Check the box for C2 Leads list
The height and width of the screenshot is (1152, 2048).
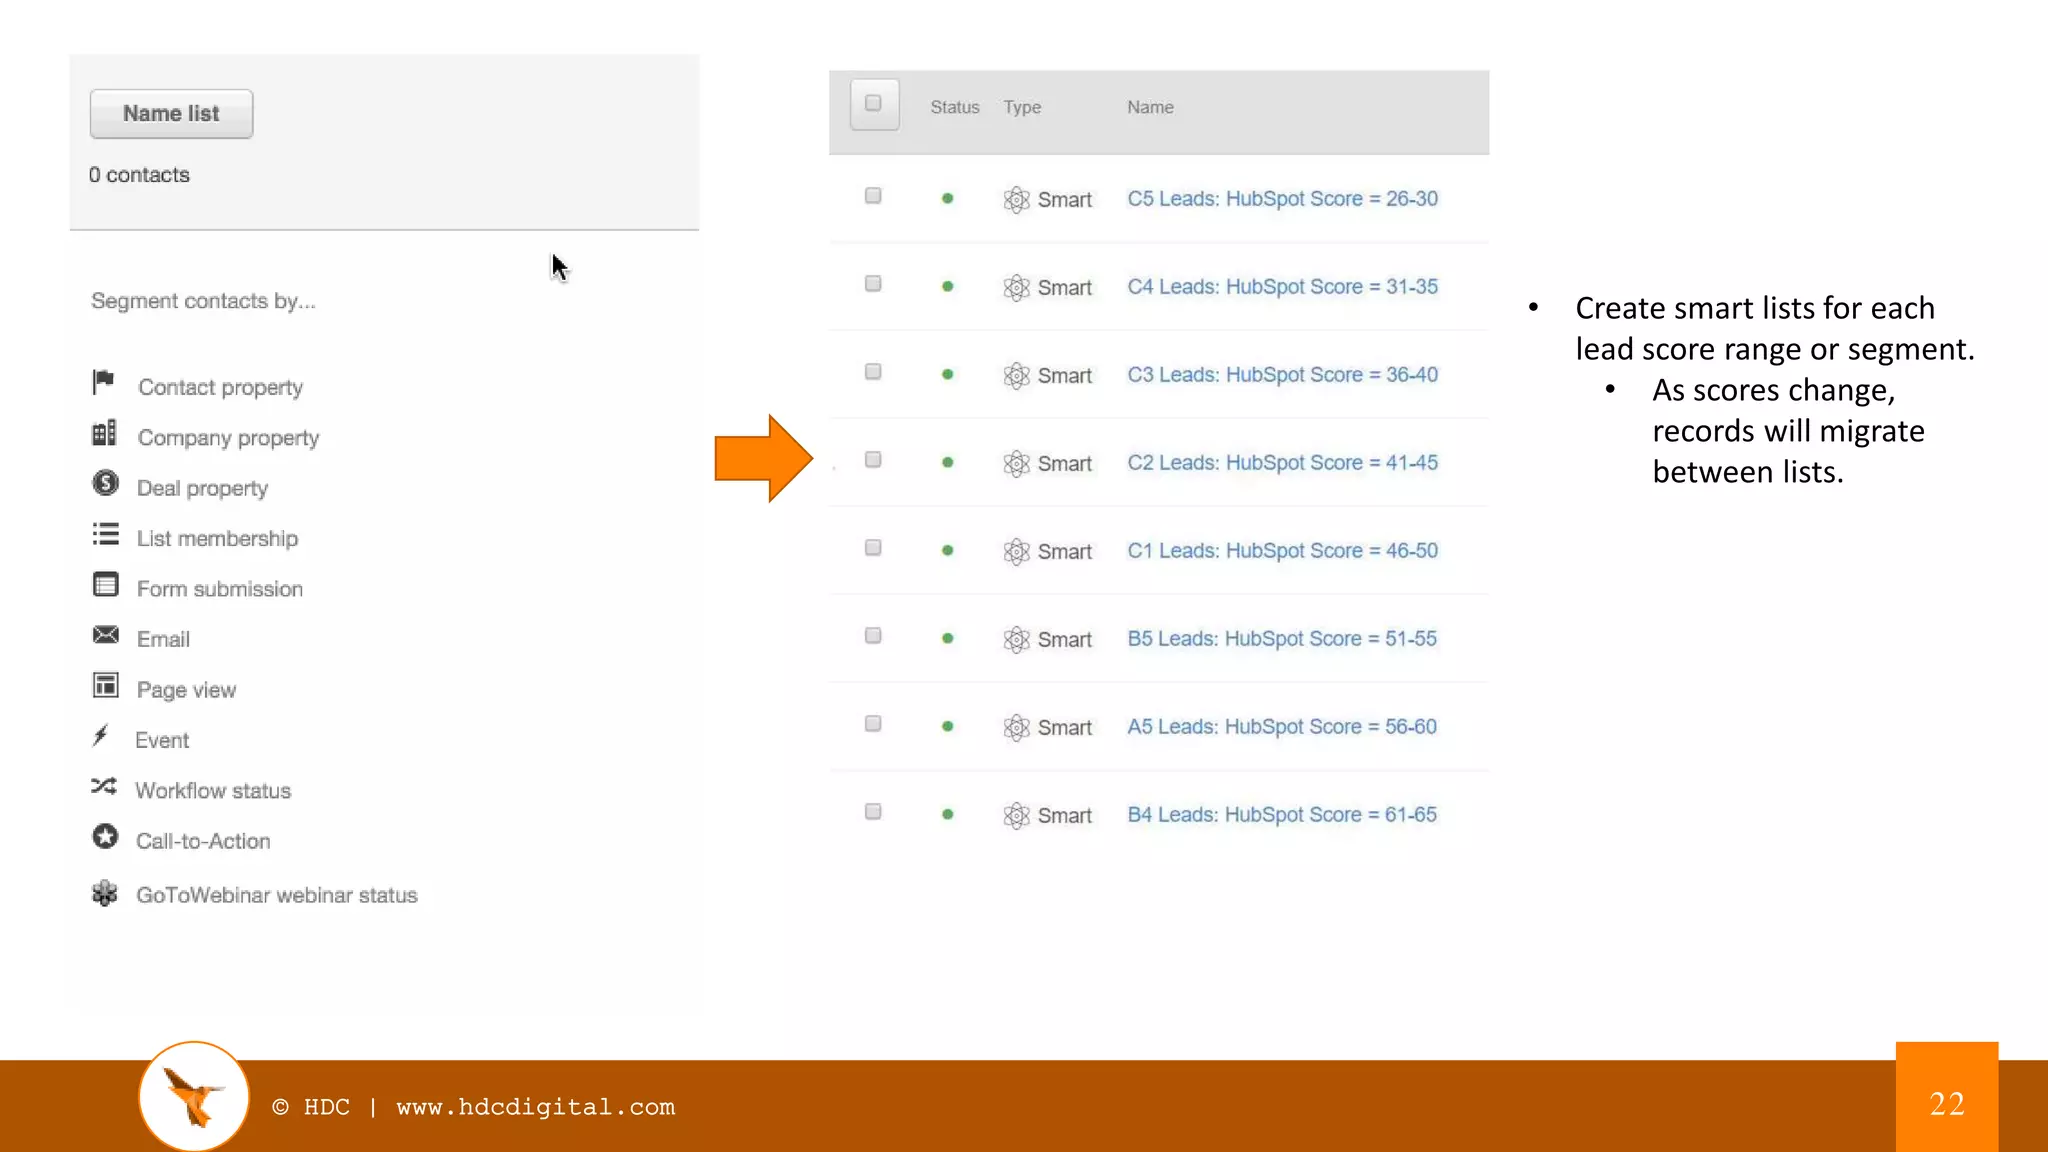click(873, 460)
